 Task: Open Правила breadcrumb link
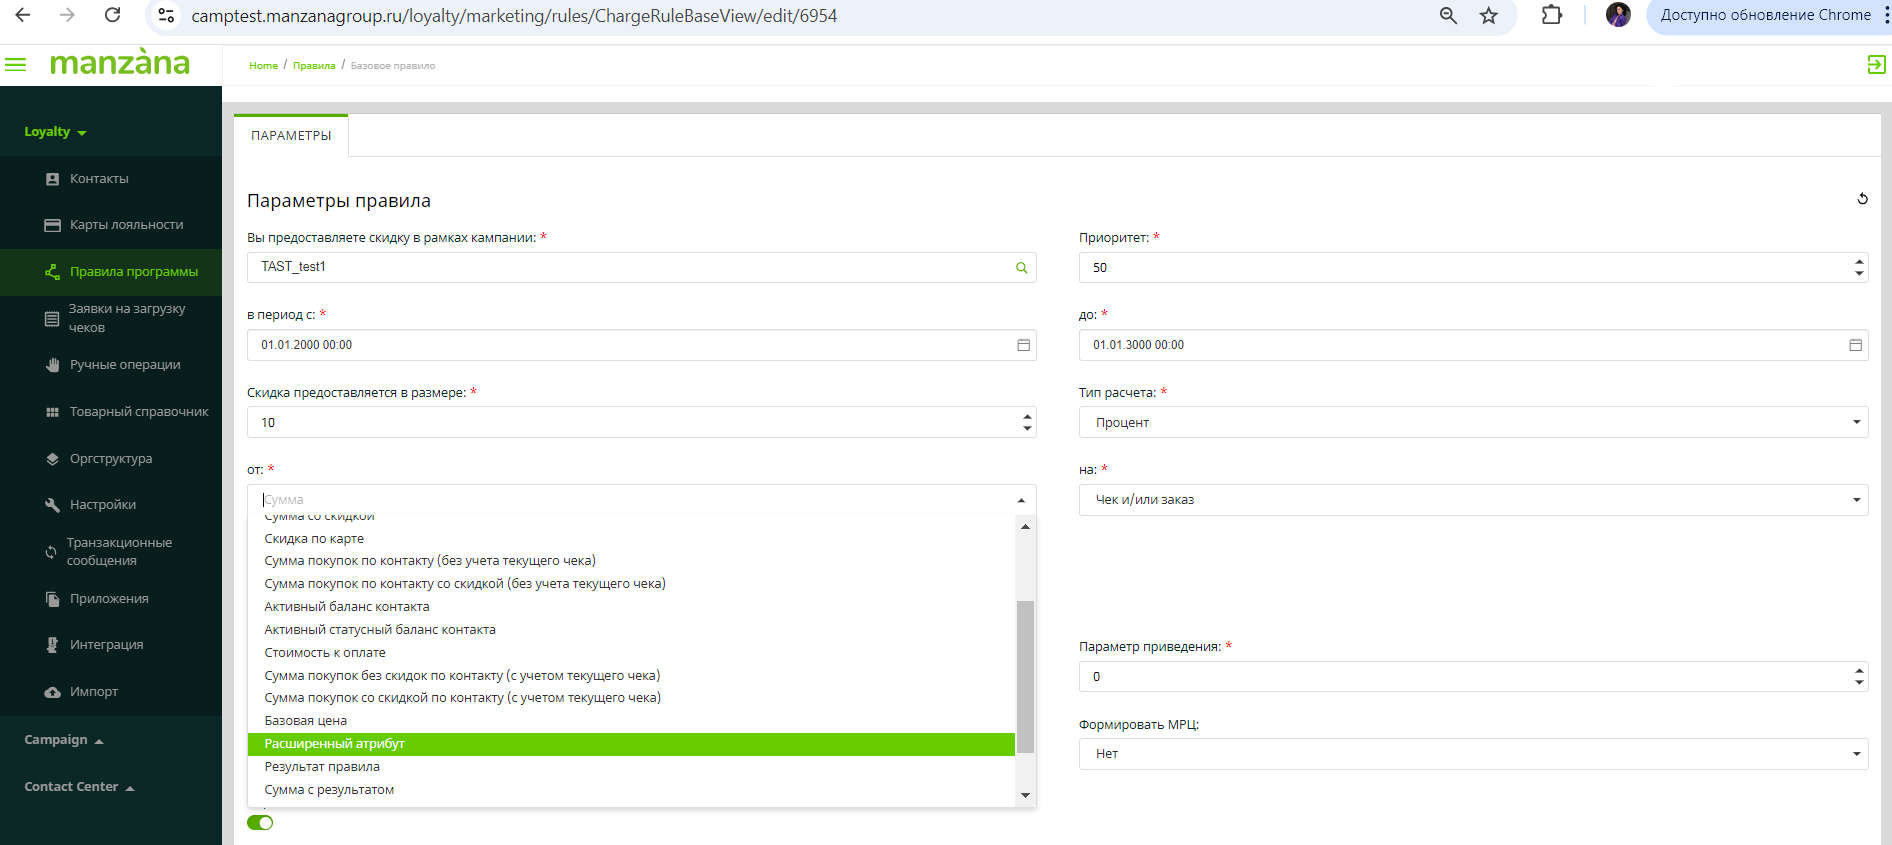tap(314, 66)
